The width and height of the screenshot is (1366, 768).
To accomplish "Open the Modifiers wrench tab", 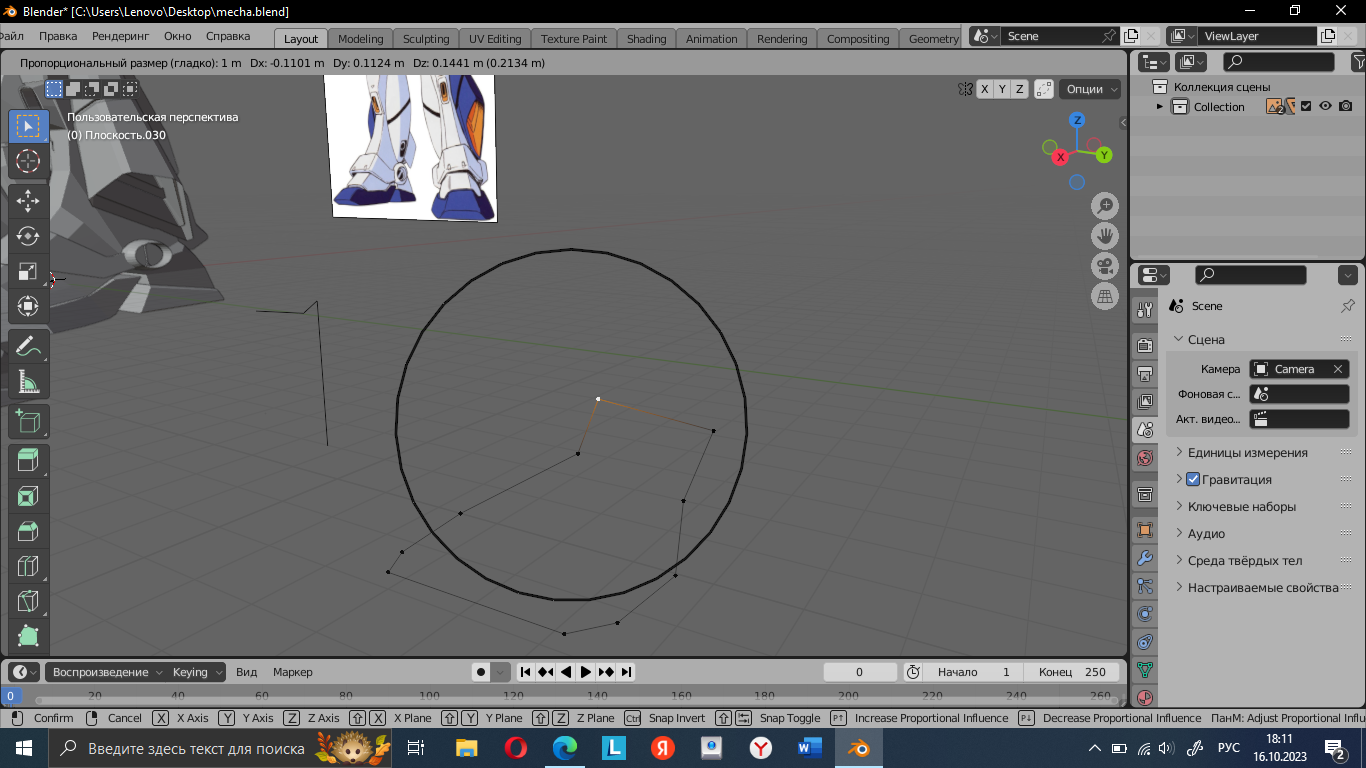I will pyautogui.click(x=1145, y=558).
